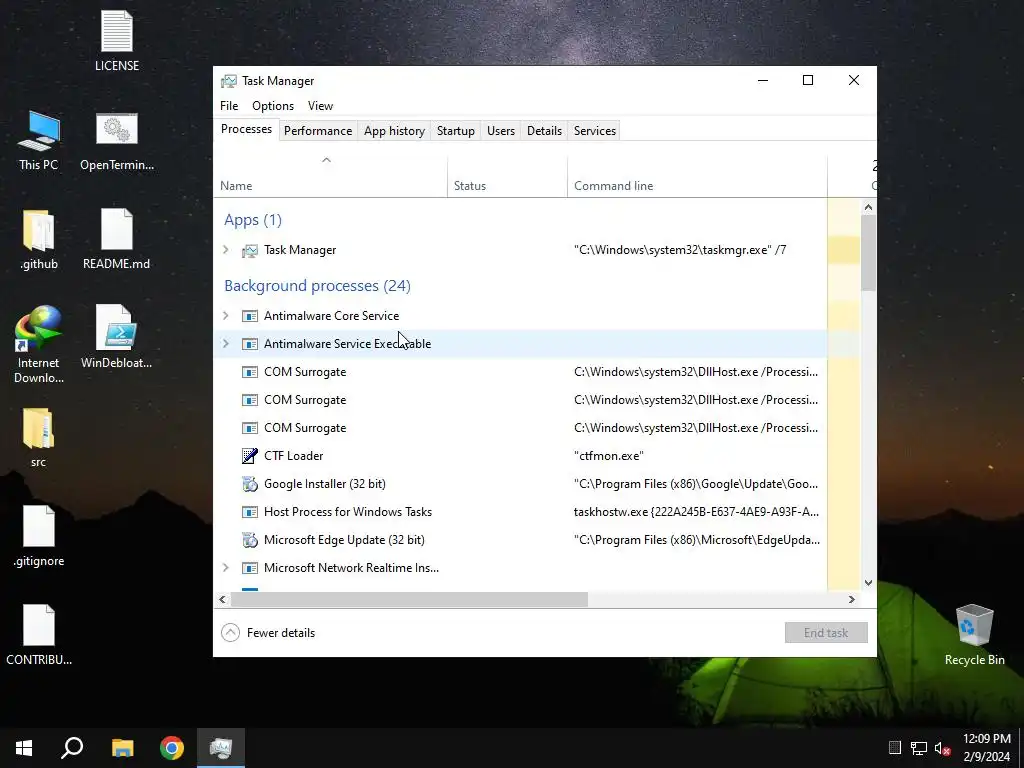Image resolution: width=1024 pixels, height=768 pixels.
Task: Switch to the Details tab
Action: pos(545,131)
